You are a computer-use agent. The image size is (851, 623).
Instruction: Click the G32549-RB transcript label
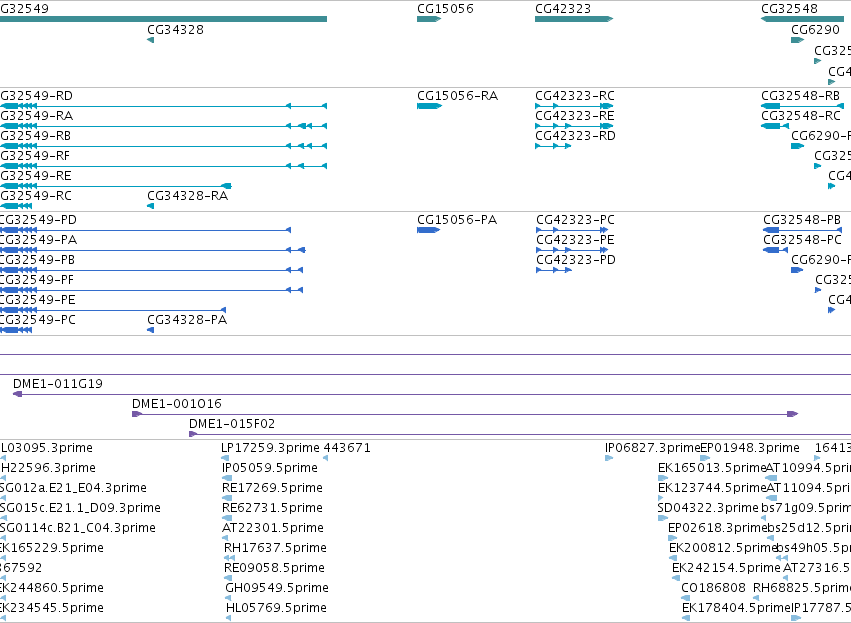pos(35,136)
